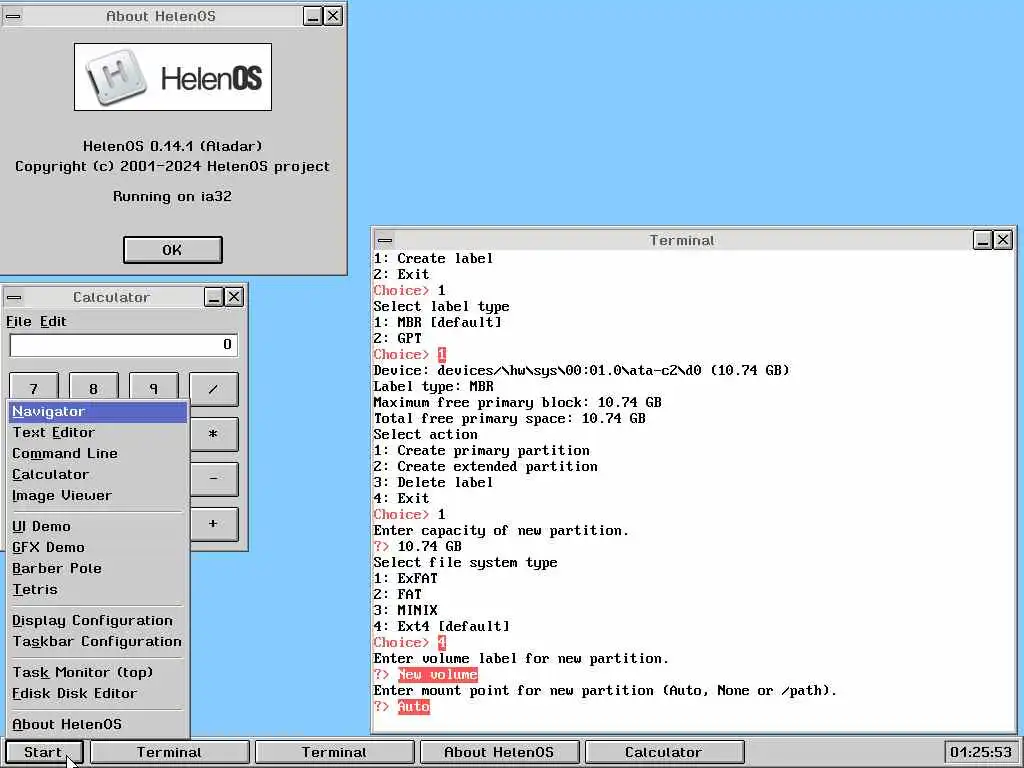Click '4: Ext4 [default]' line in Terminal
Image resolution: width=1024 pixels, height=768 pixels.
pos(441,626)
